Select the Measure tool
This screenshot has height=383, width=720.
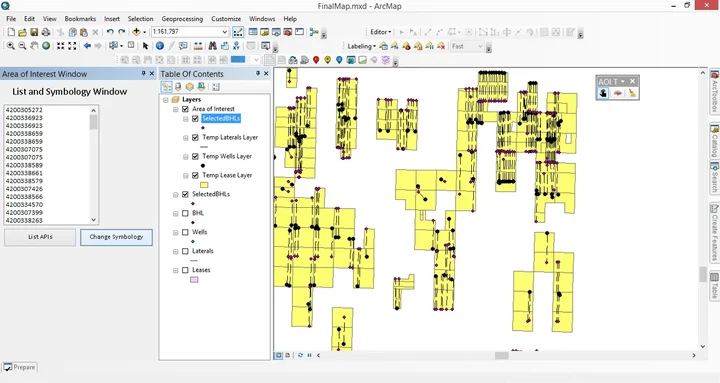coord(198,46)
